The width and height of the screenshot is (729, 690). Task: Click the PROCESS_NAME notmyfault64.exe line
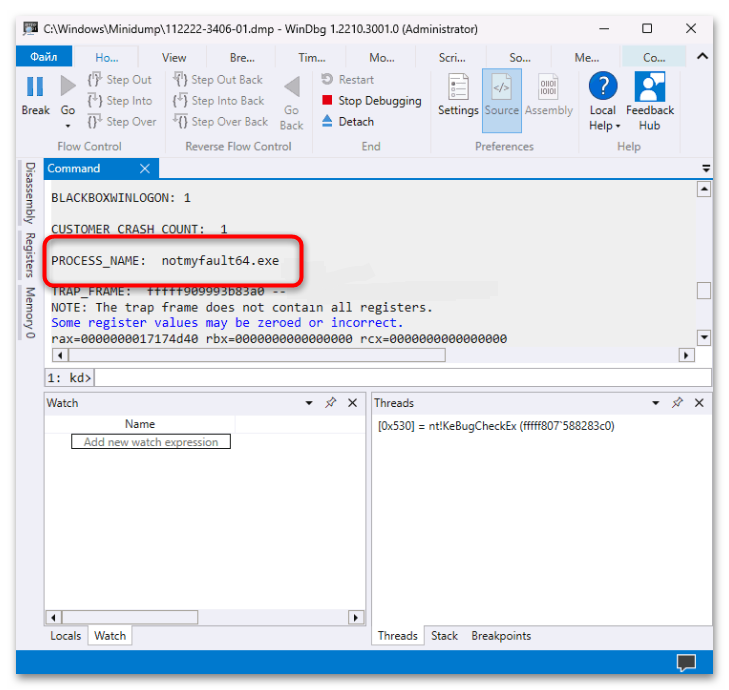point(165,261)
